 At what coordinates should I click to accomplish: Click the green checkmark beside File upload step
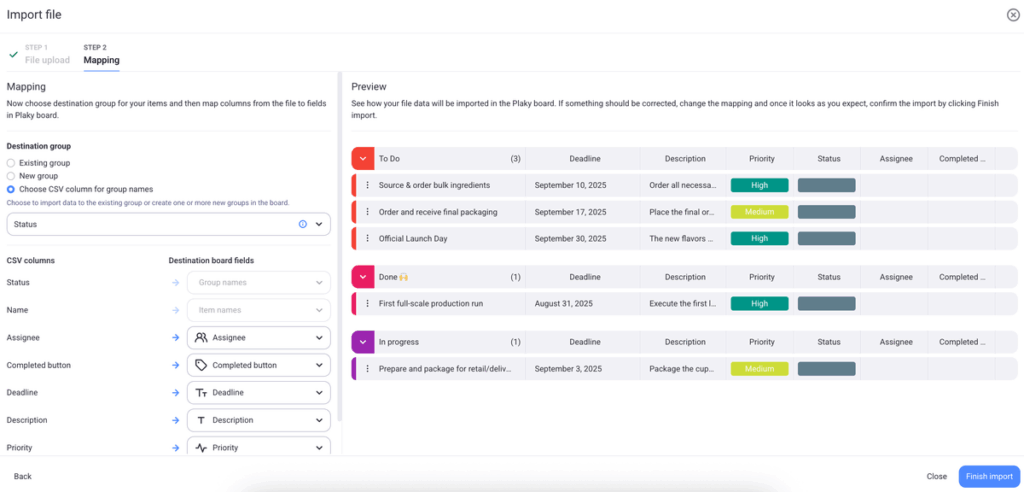(13, 54)
